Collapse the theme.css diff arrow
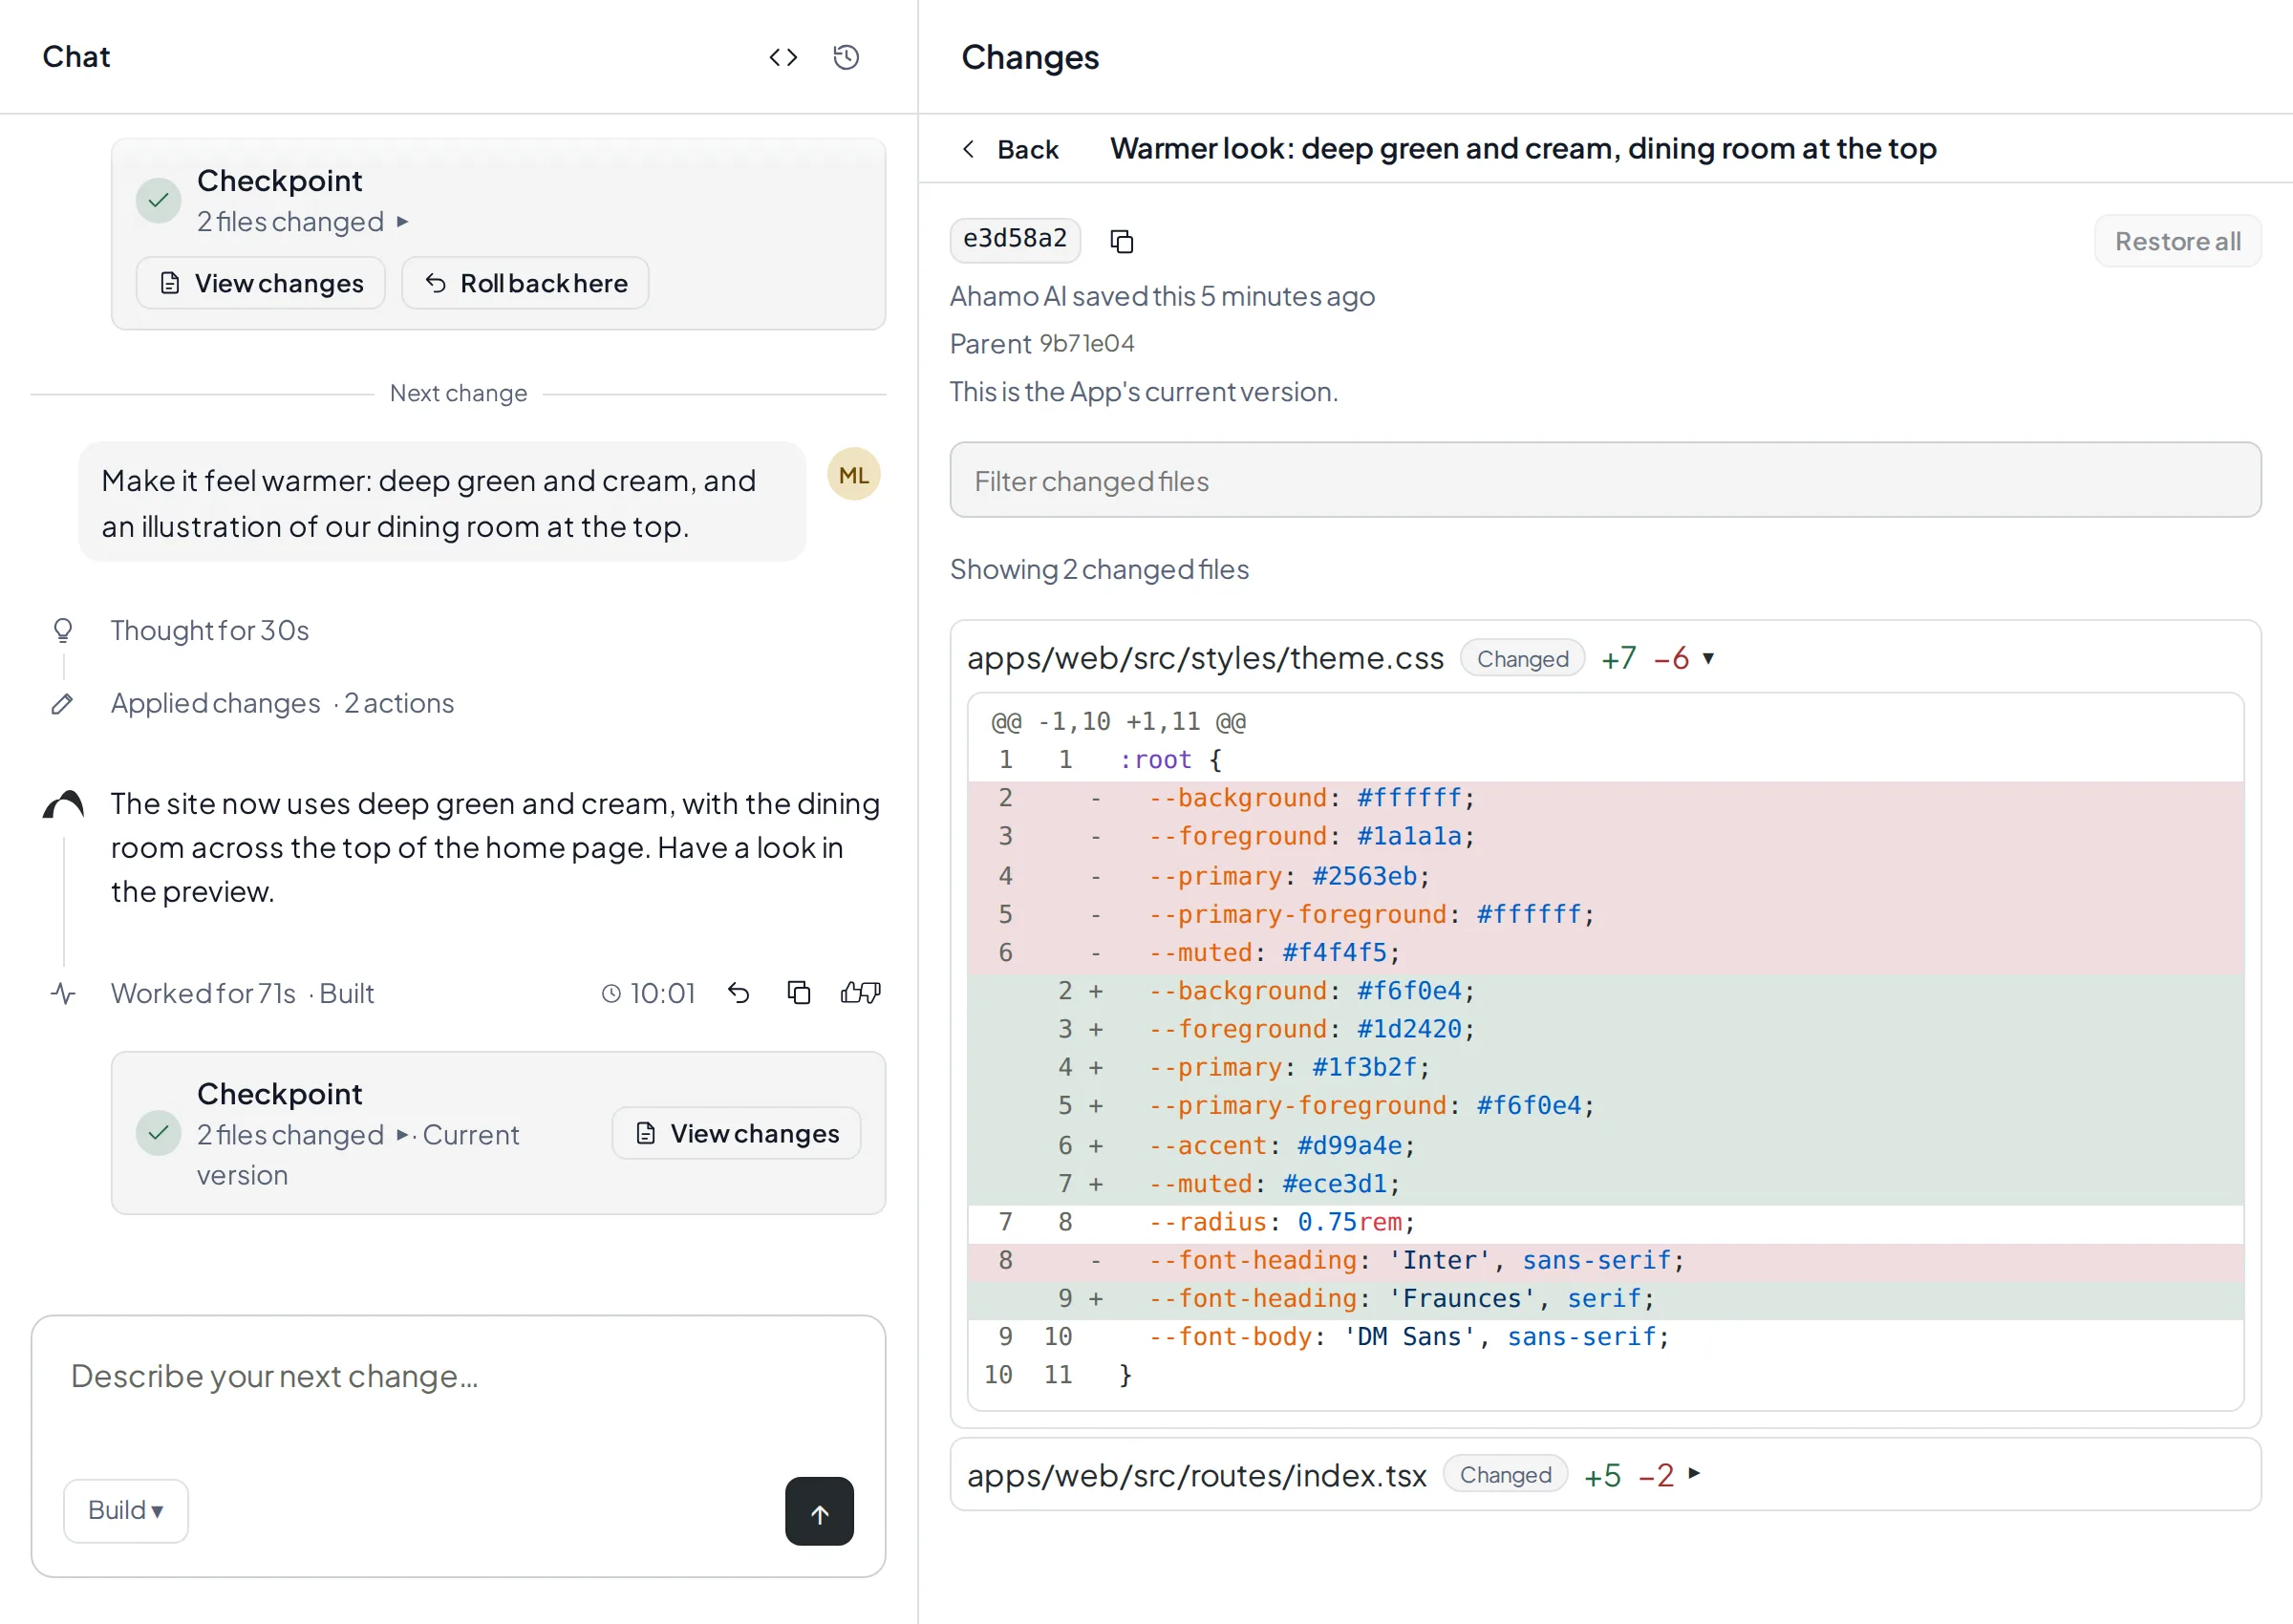The height and width of the screenshot is (1624, 2293). coord(1709,658)
